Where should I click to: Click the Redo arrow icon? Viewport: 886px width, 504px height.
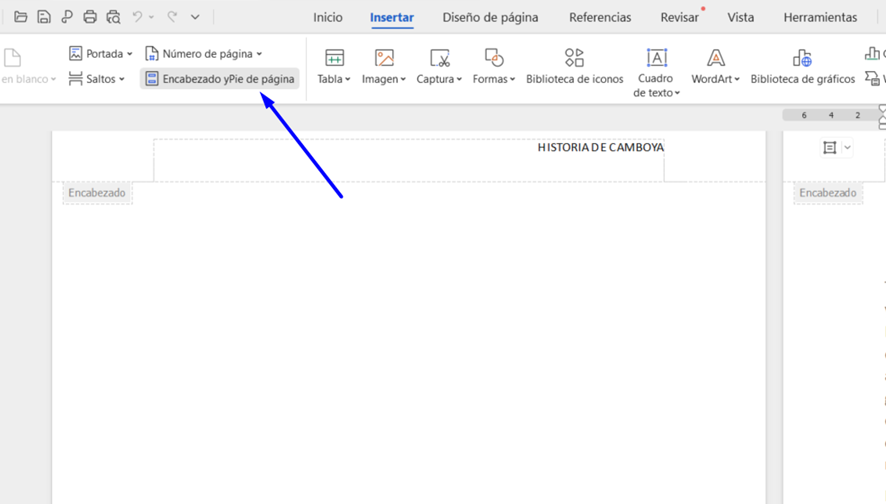click(172, 17)
